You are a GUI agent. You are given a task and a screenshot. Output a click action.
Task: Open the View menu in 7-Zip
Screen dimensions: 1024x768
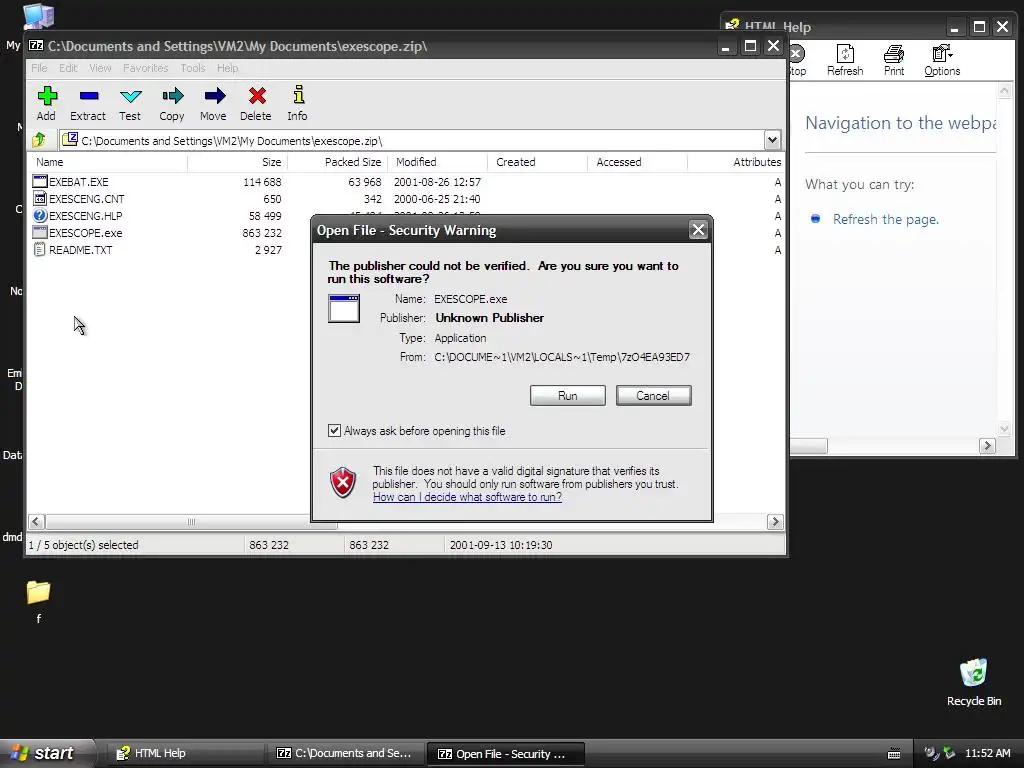pyautogui.click(x=100, y=68)
